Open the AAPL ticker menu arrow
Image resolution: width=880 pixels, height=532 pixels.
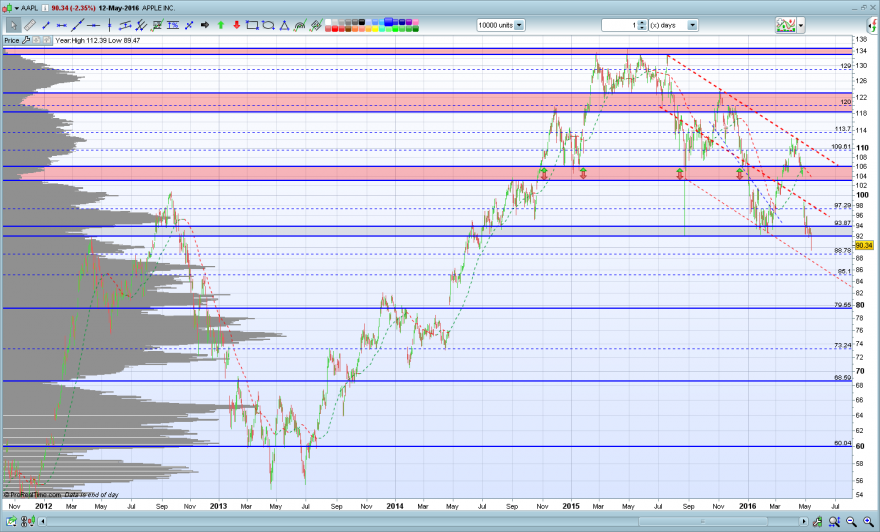(17, 8)
